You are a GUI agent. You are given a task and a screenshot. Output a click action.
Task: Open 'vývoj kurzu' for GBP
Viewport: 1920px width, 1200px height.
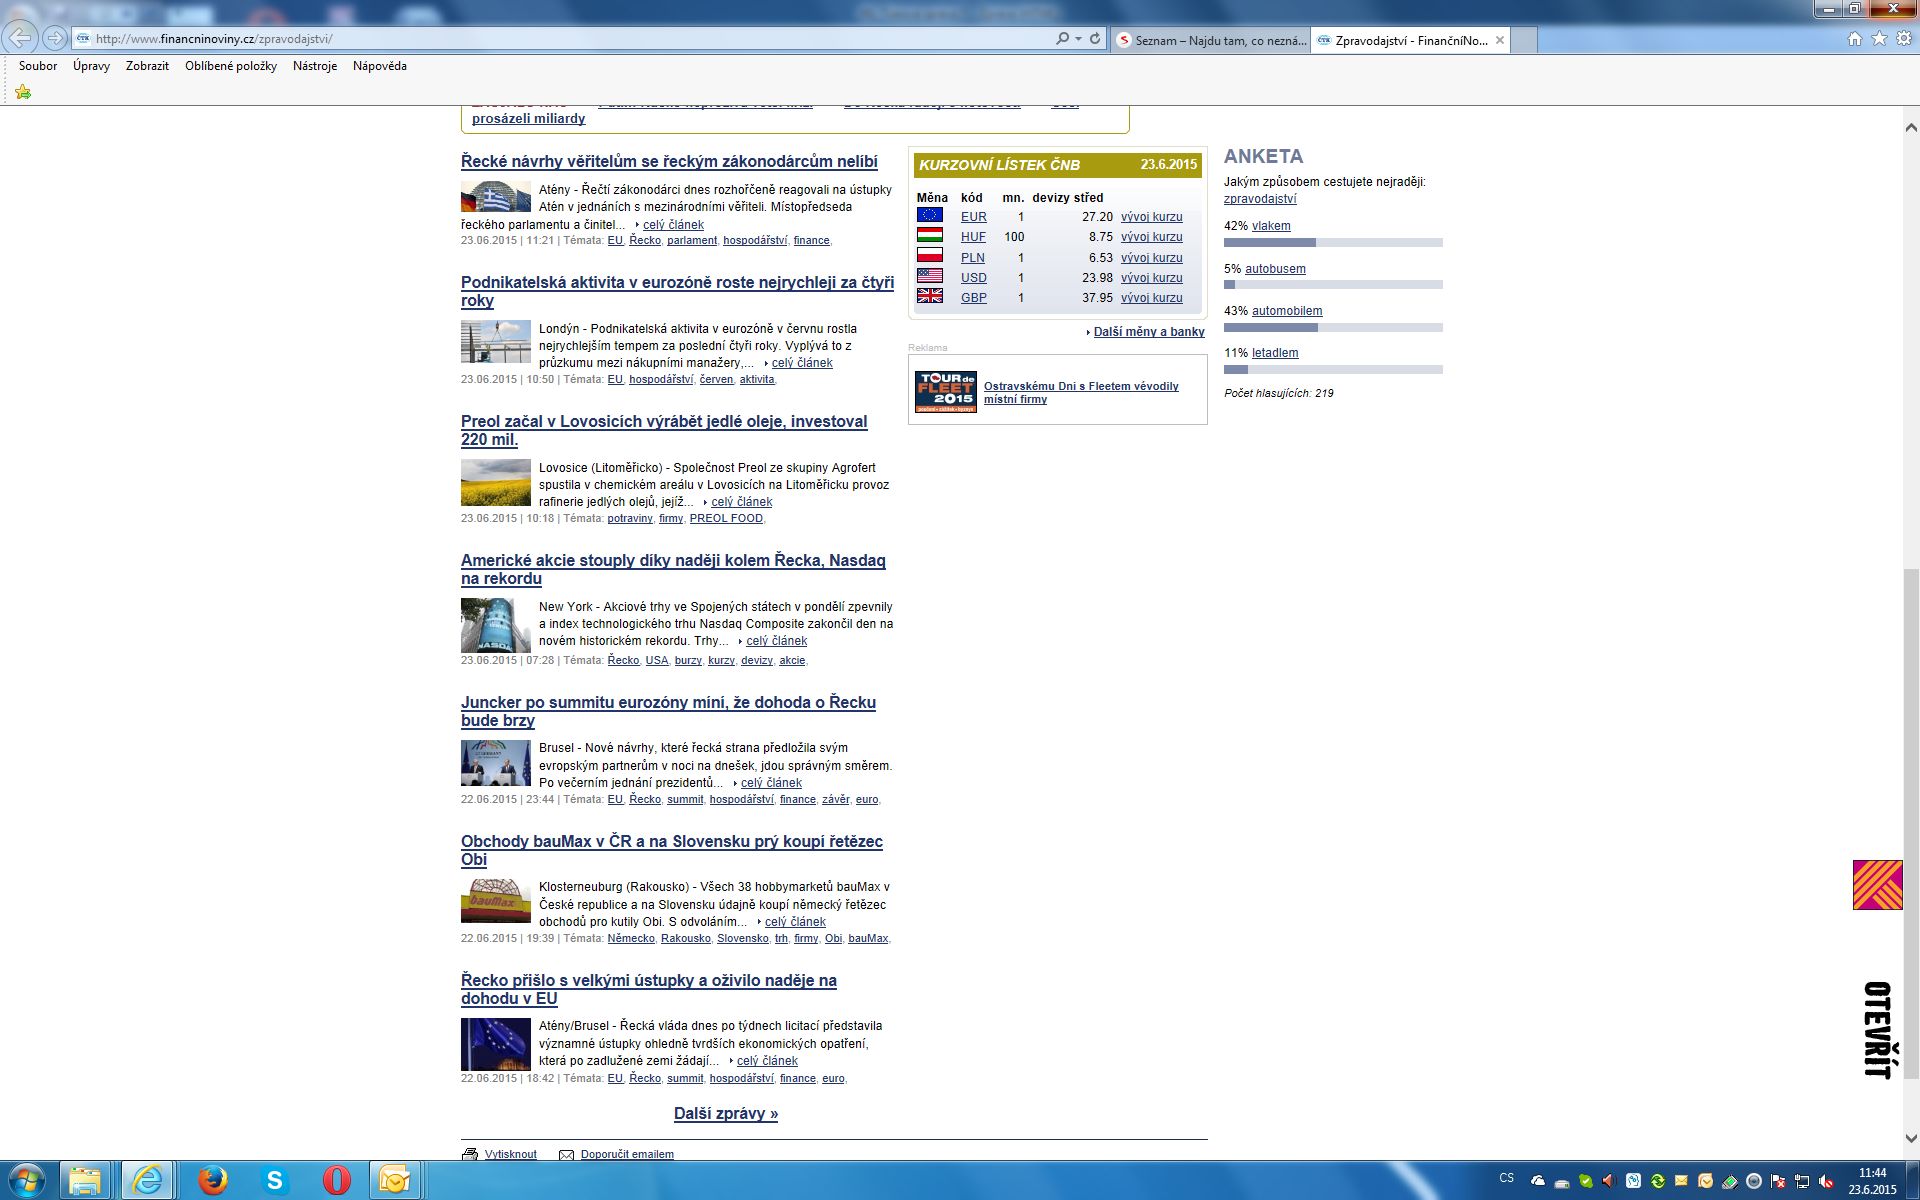(1151, 298)
